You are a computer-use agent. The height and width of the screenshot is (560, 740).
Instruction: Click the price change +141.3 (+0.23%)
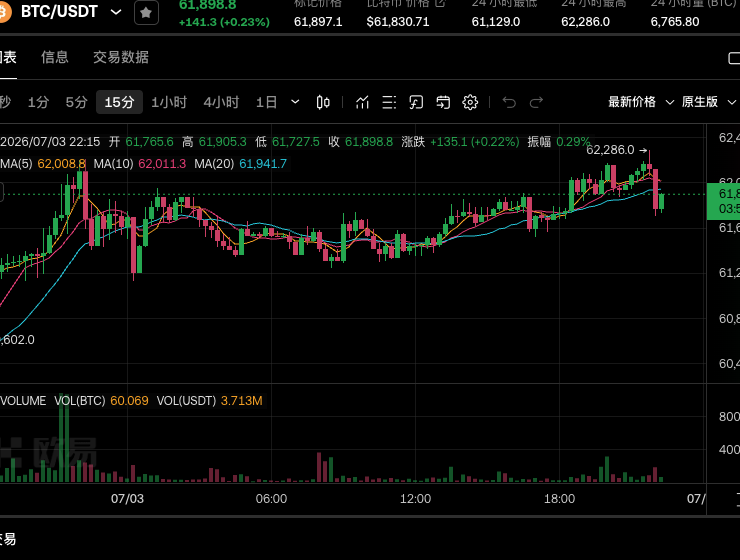224,22
